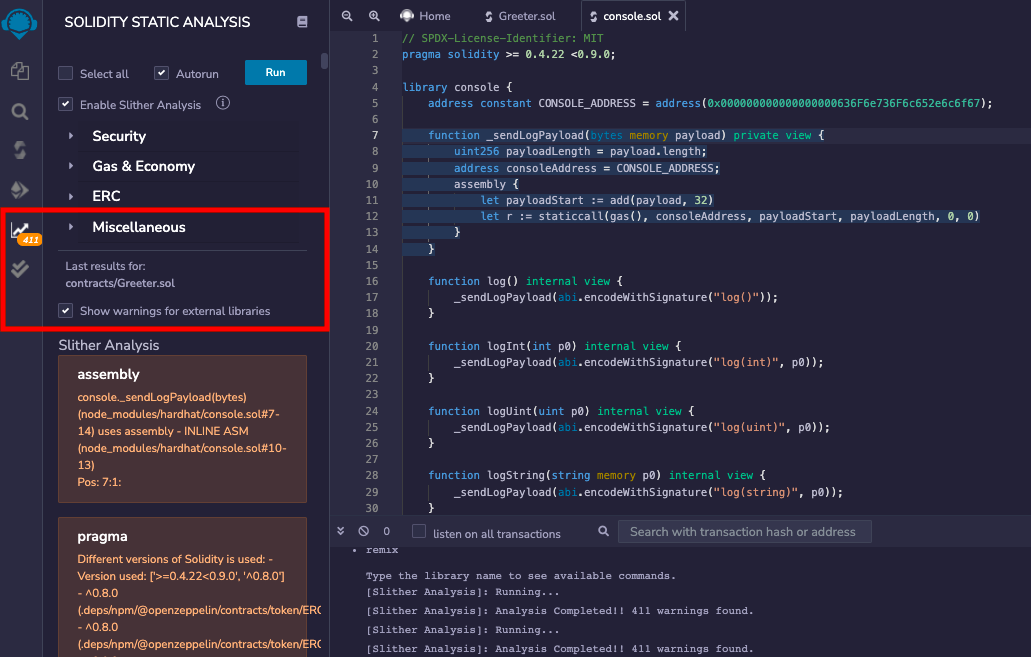Image resolution: width=1031 pixels, height=657 pixels.
Task: Click the library console declaration line
Action: pos(457,87)
